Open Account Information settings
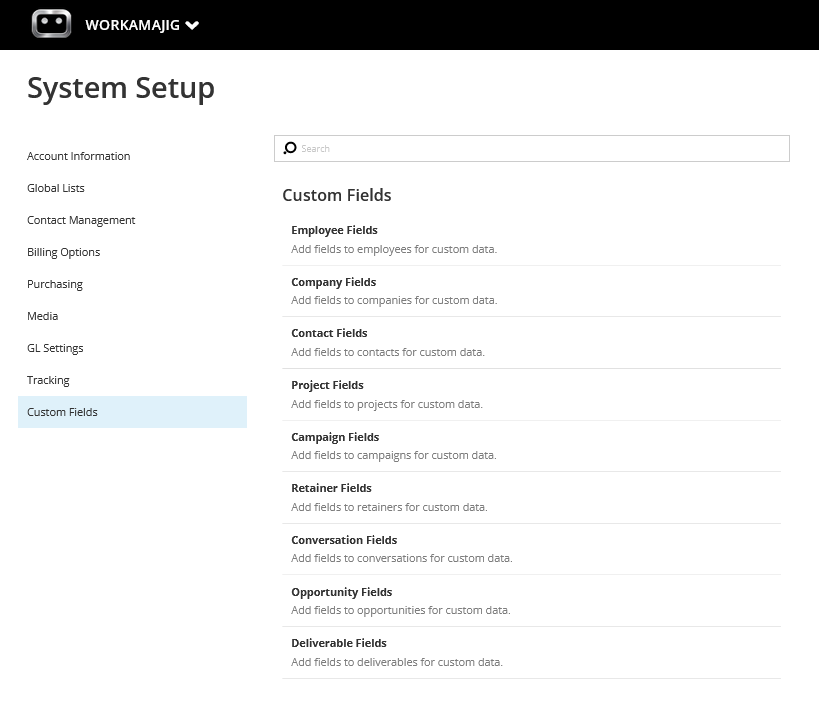The width and height of the screenshot is (819, 704). pos(78,156)
